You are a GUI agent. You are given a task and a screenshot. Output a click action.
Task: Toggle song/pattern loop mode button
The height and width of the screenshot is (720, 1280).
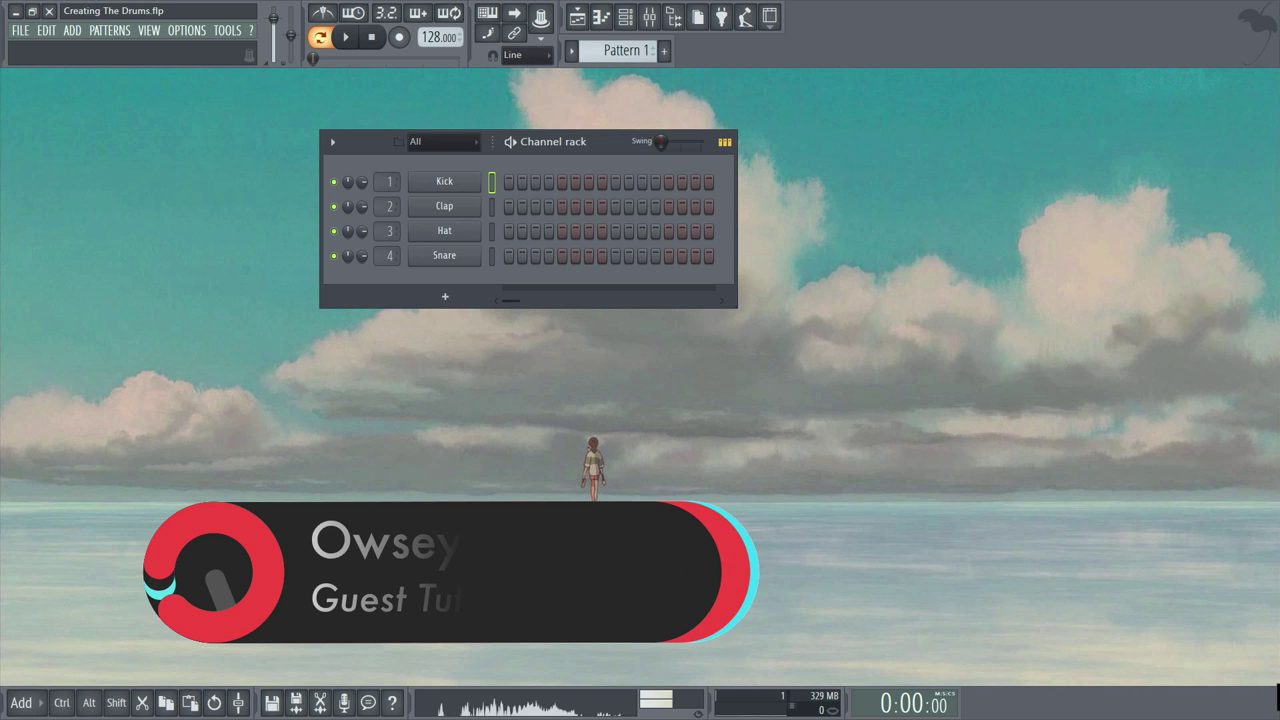[320, 38]
